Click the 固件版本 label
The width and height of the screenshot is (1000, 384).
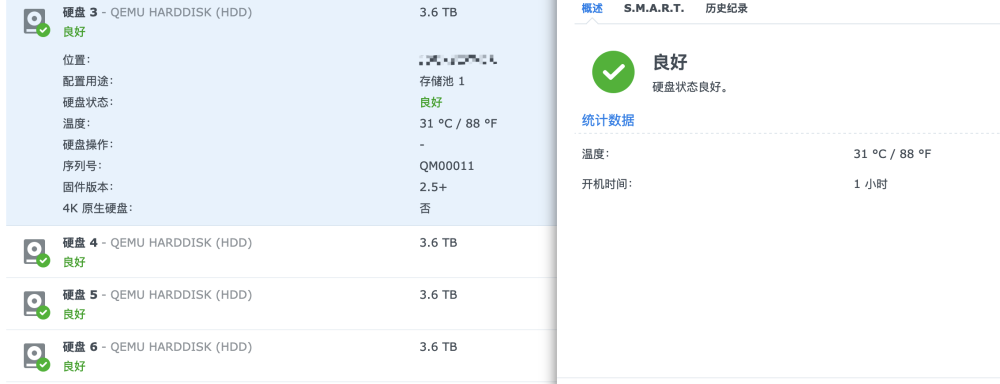(x=88, y=187)
